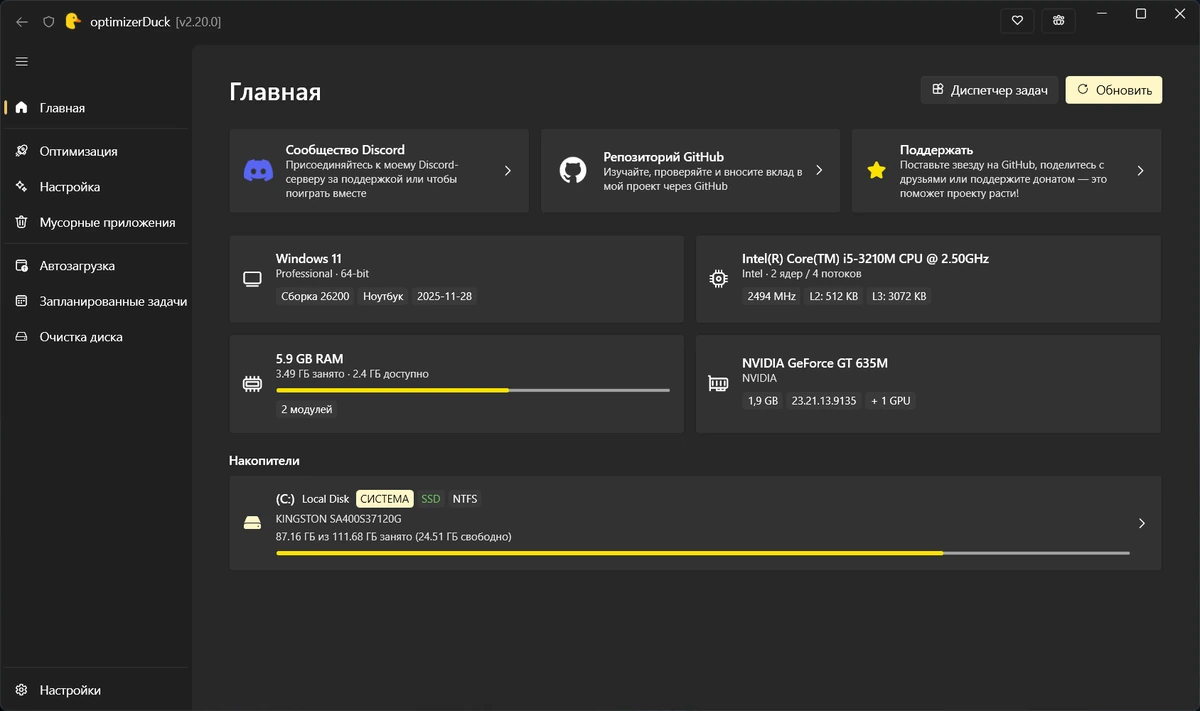Click the NVIDIA GeForce GT 635M name
The width and height of the screenshot is (1200, 711).
tap(815, 363)
